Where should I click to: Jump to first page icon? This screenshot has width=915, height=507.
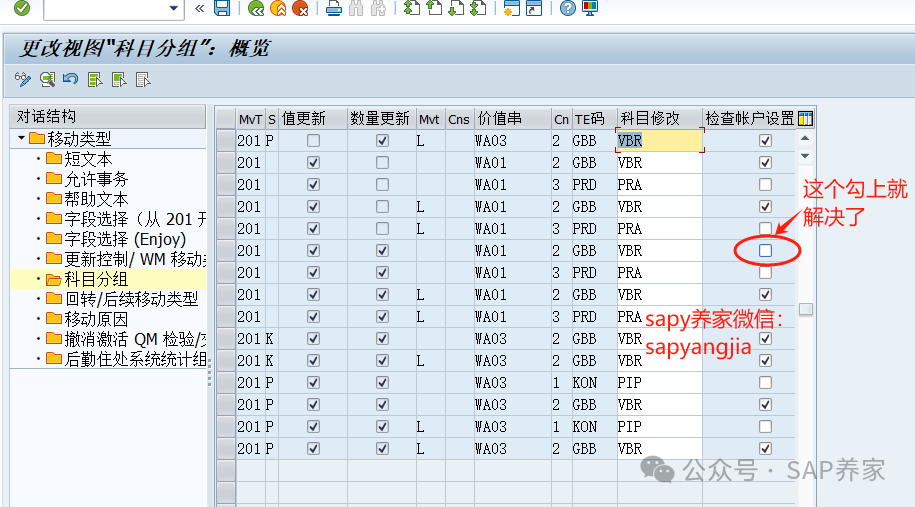pyautogui.click(x=412, y=8)
